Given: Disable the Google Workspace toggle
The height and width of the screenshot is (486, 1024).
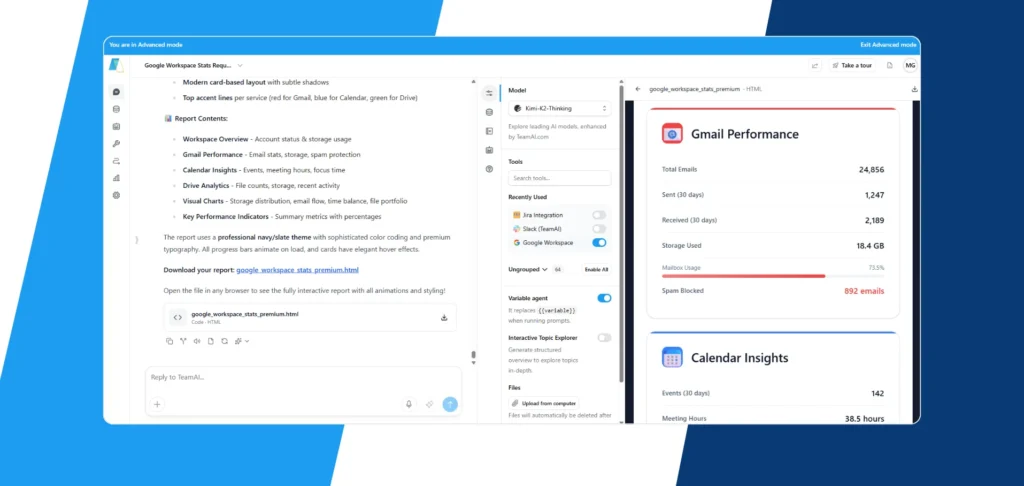Looking at the screenshot, I should coord(599,242).
